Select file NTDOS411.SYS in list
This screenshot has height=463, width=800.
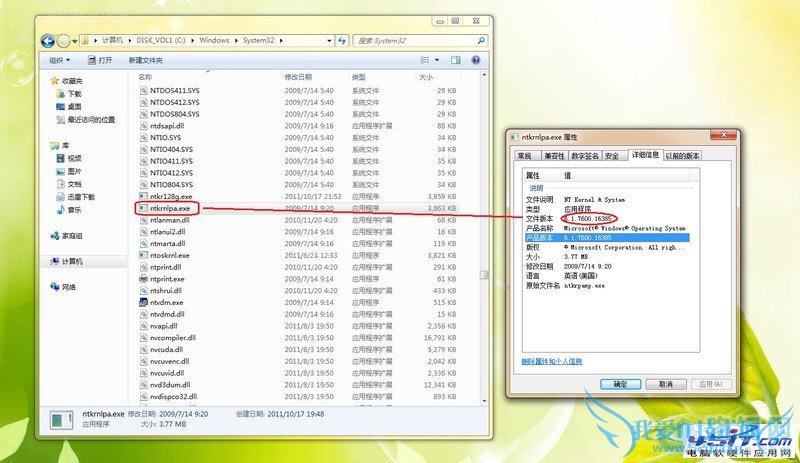(x=174, y=90)
